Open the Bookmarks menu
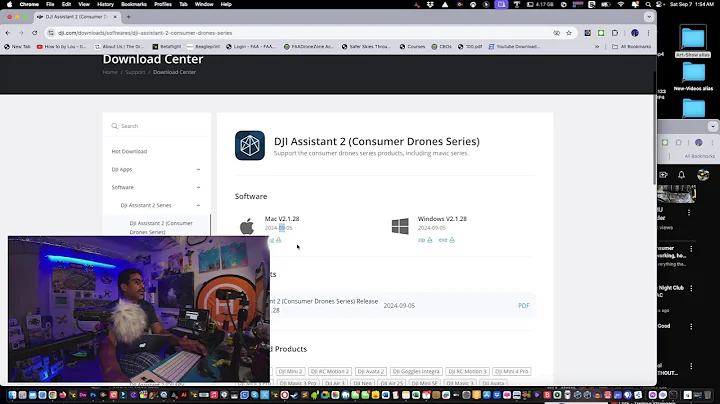Image resolution: width=720 pixels, height=404 pixels. point(134,4)
